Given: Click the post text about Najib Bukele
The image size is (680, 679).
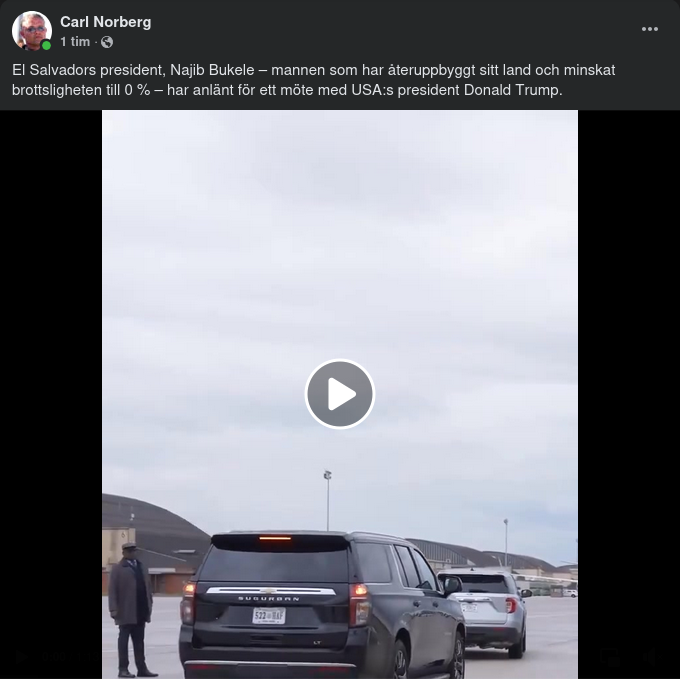Looking at the screenshot, I should [314, 80].
